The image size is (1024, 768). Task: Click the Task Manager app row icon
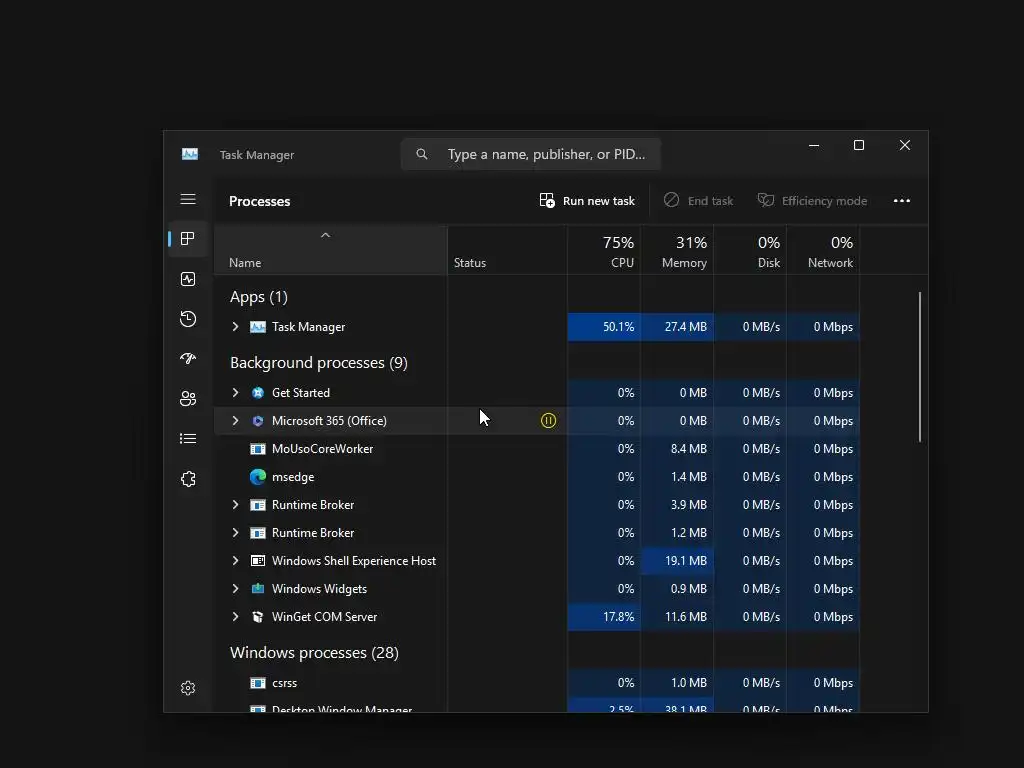pos(258,327)
